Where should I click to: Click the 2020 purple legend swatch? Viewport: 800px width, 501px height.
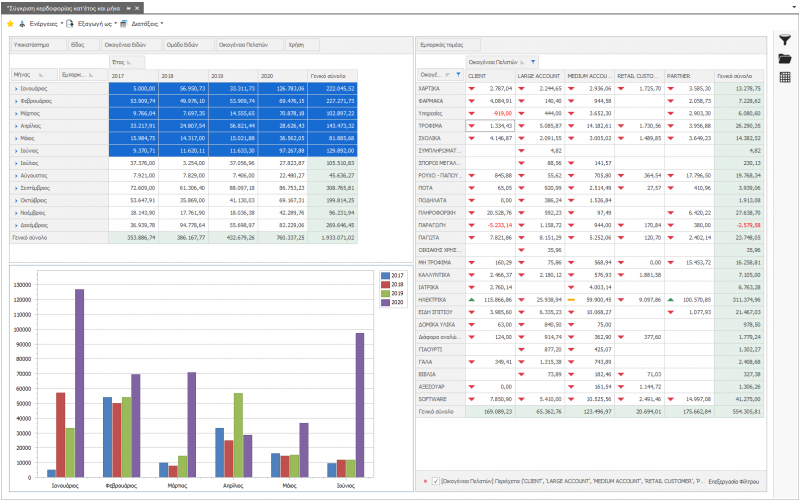point(385,303)
